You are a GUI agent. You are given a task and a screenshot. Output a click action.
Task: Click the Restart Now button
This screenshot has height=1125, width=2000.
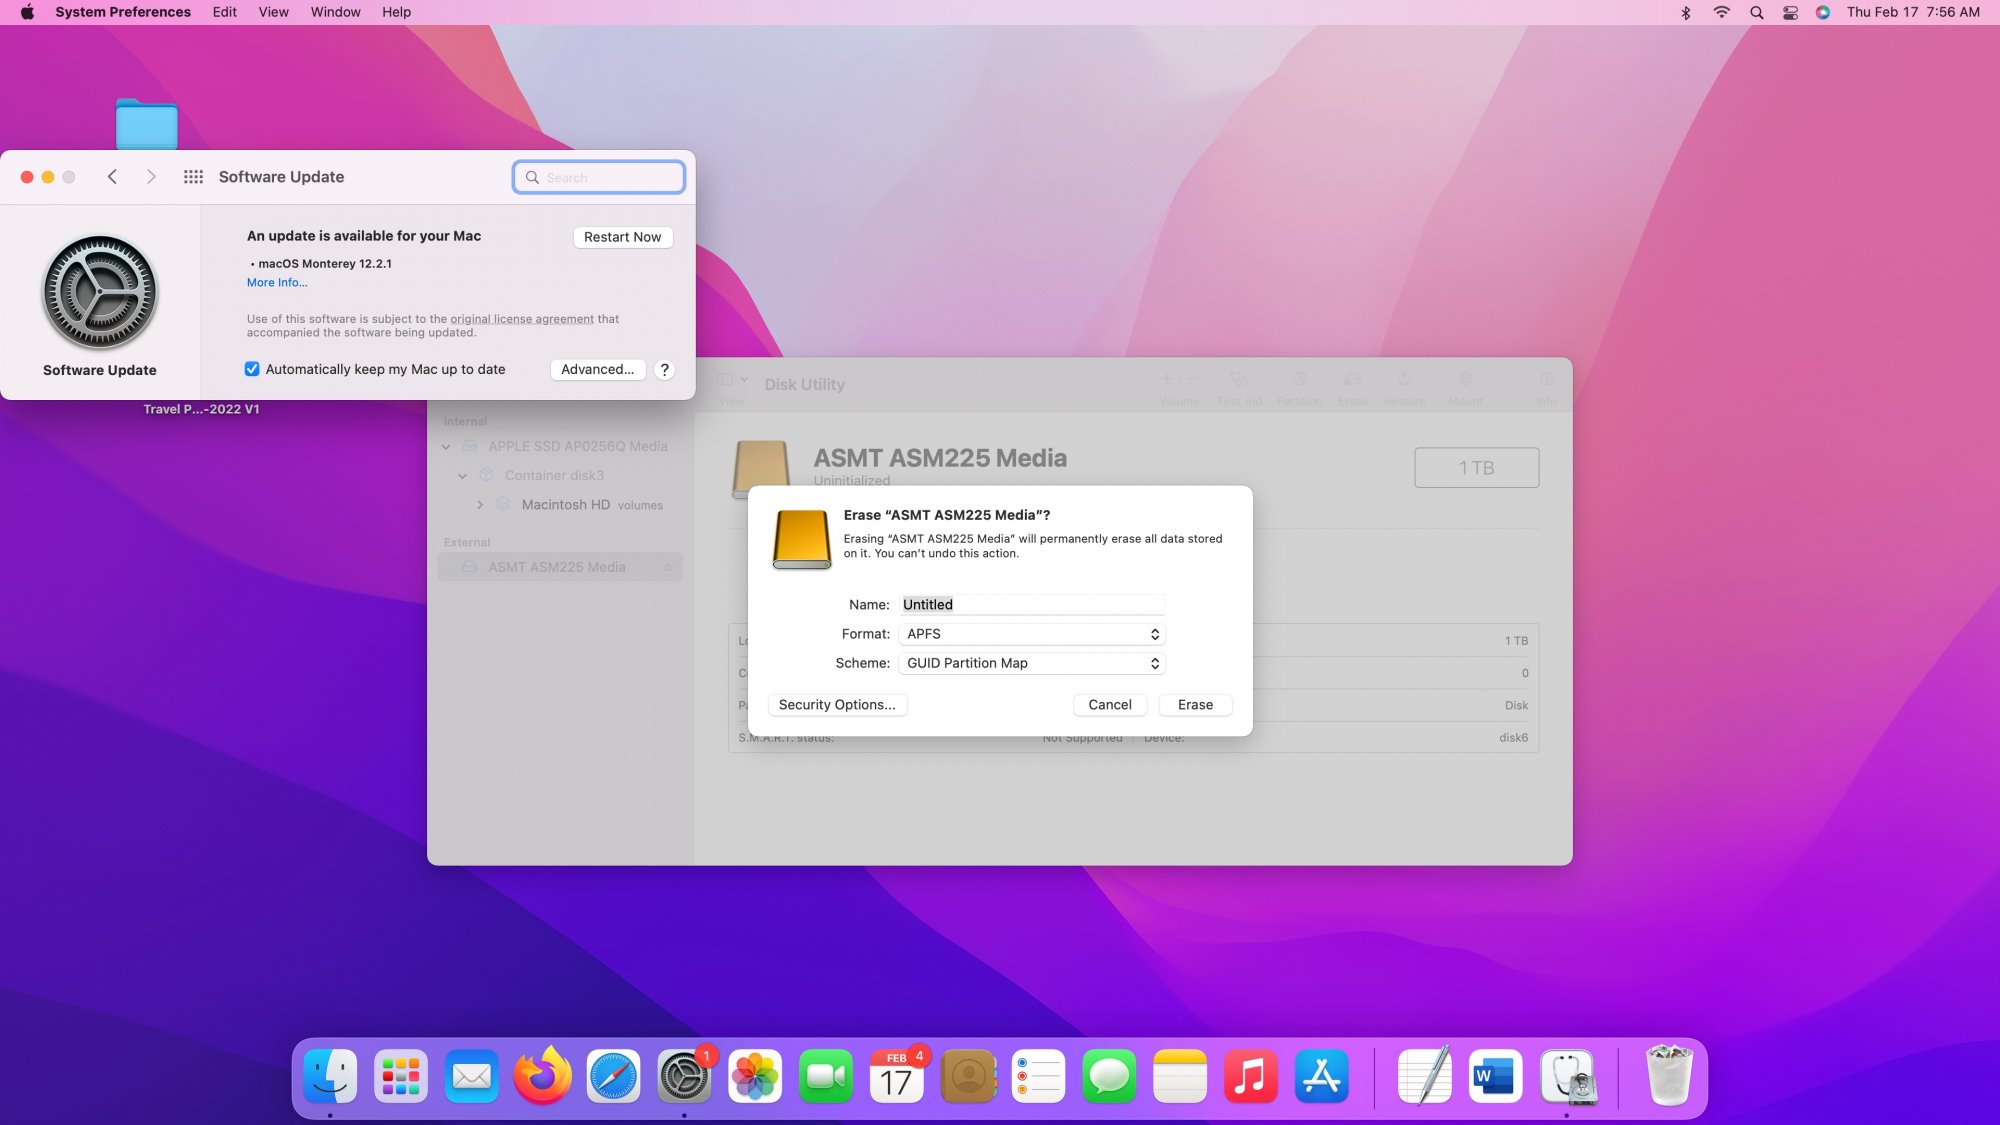pos(622,237)
